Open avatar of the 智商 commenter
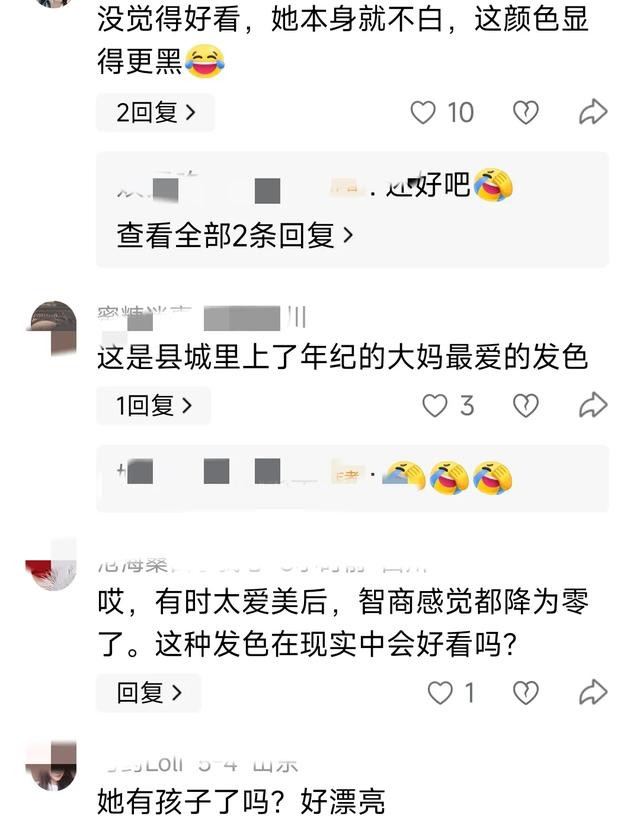Screen dimensions: 640x828 (x=51, y=564)
